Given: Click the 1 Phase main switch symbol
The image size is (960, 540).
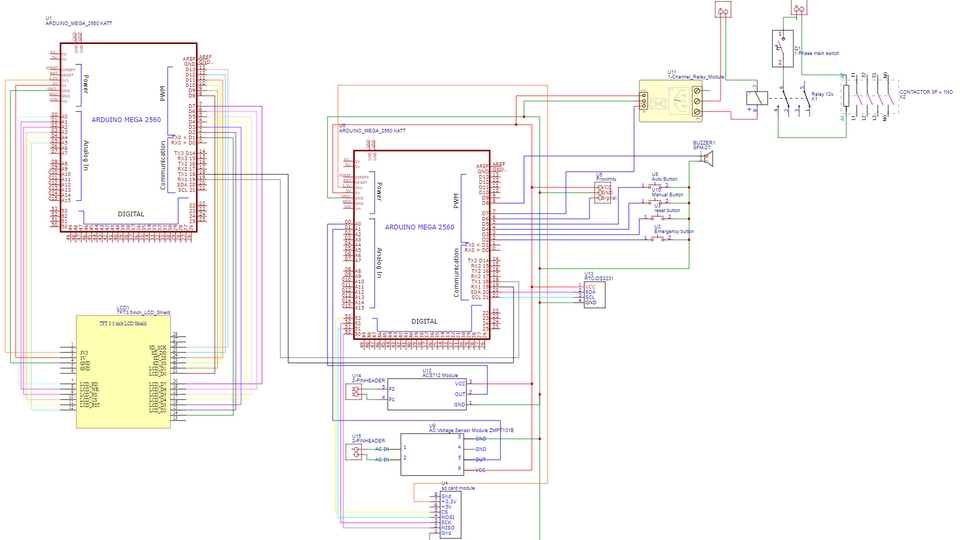Looking at the screenshot, I should 780,48.
